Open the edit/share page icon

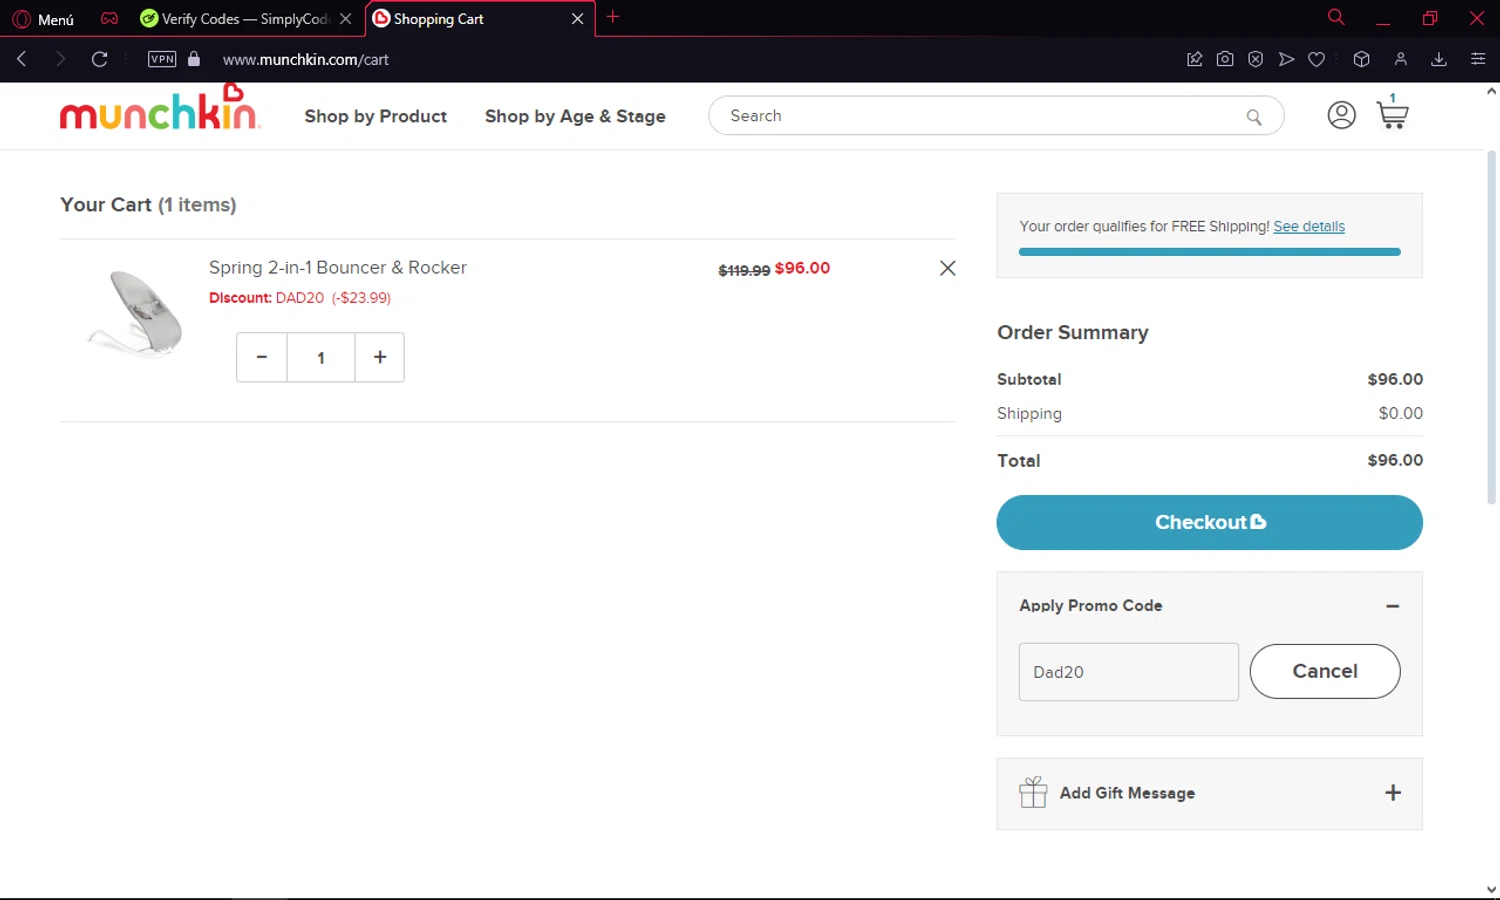(x=1194, y=59)
